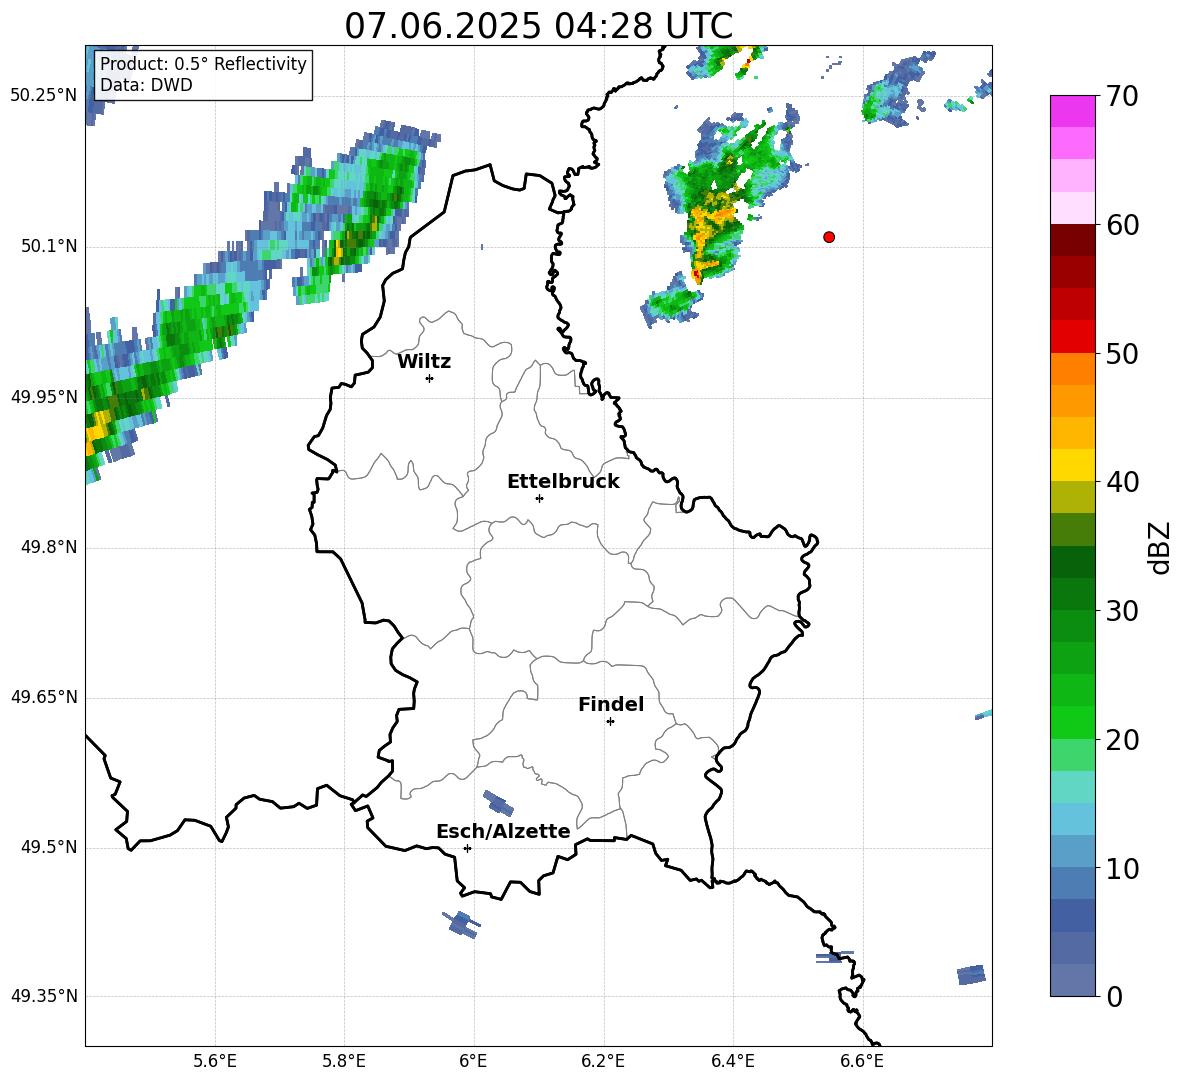
Task: Click the 6.2°E longitude label
Action: (x=603, y=1061)
